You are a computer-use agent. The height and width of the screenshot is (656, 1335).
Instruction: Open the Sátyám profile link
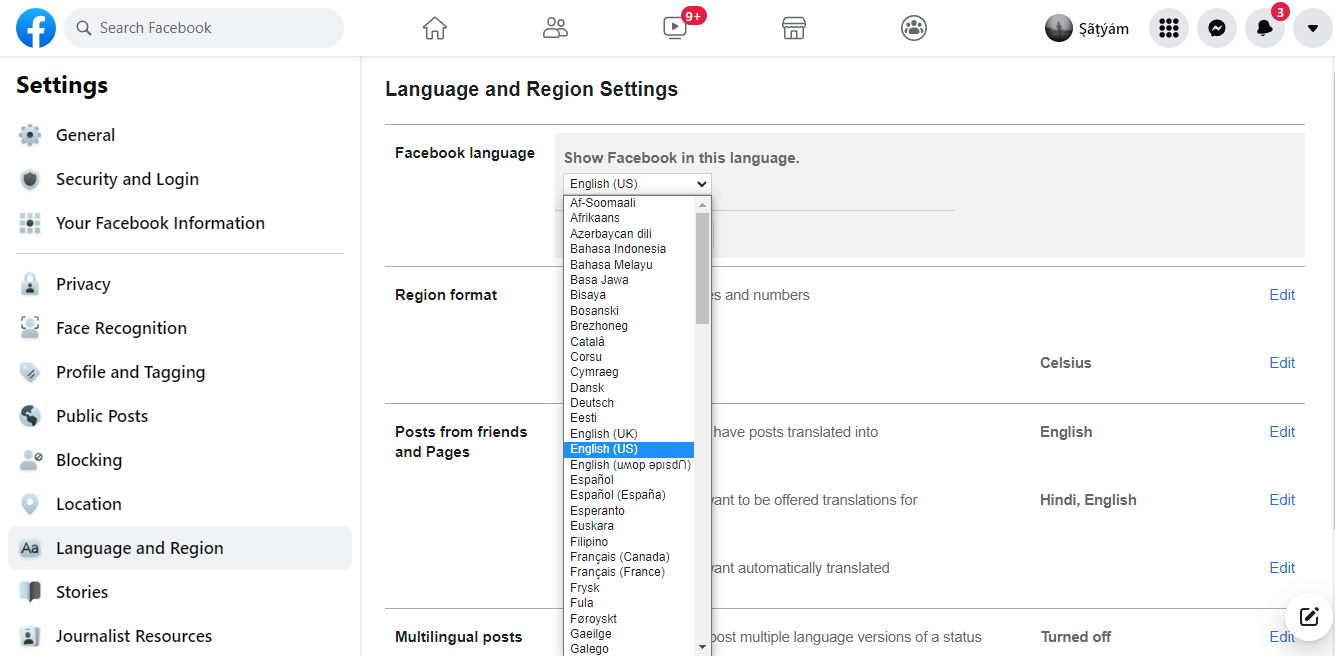[x=1088, y=28]
